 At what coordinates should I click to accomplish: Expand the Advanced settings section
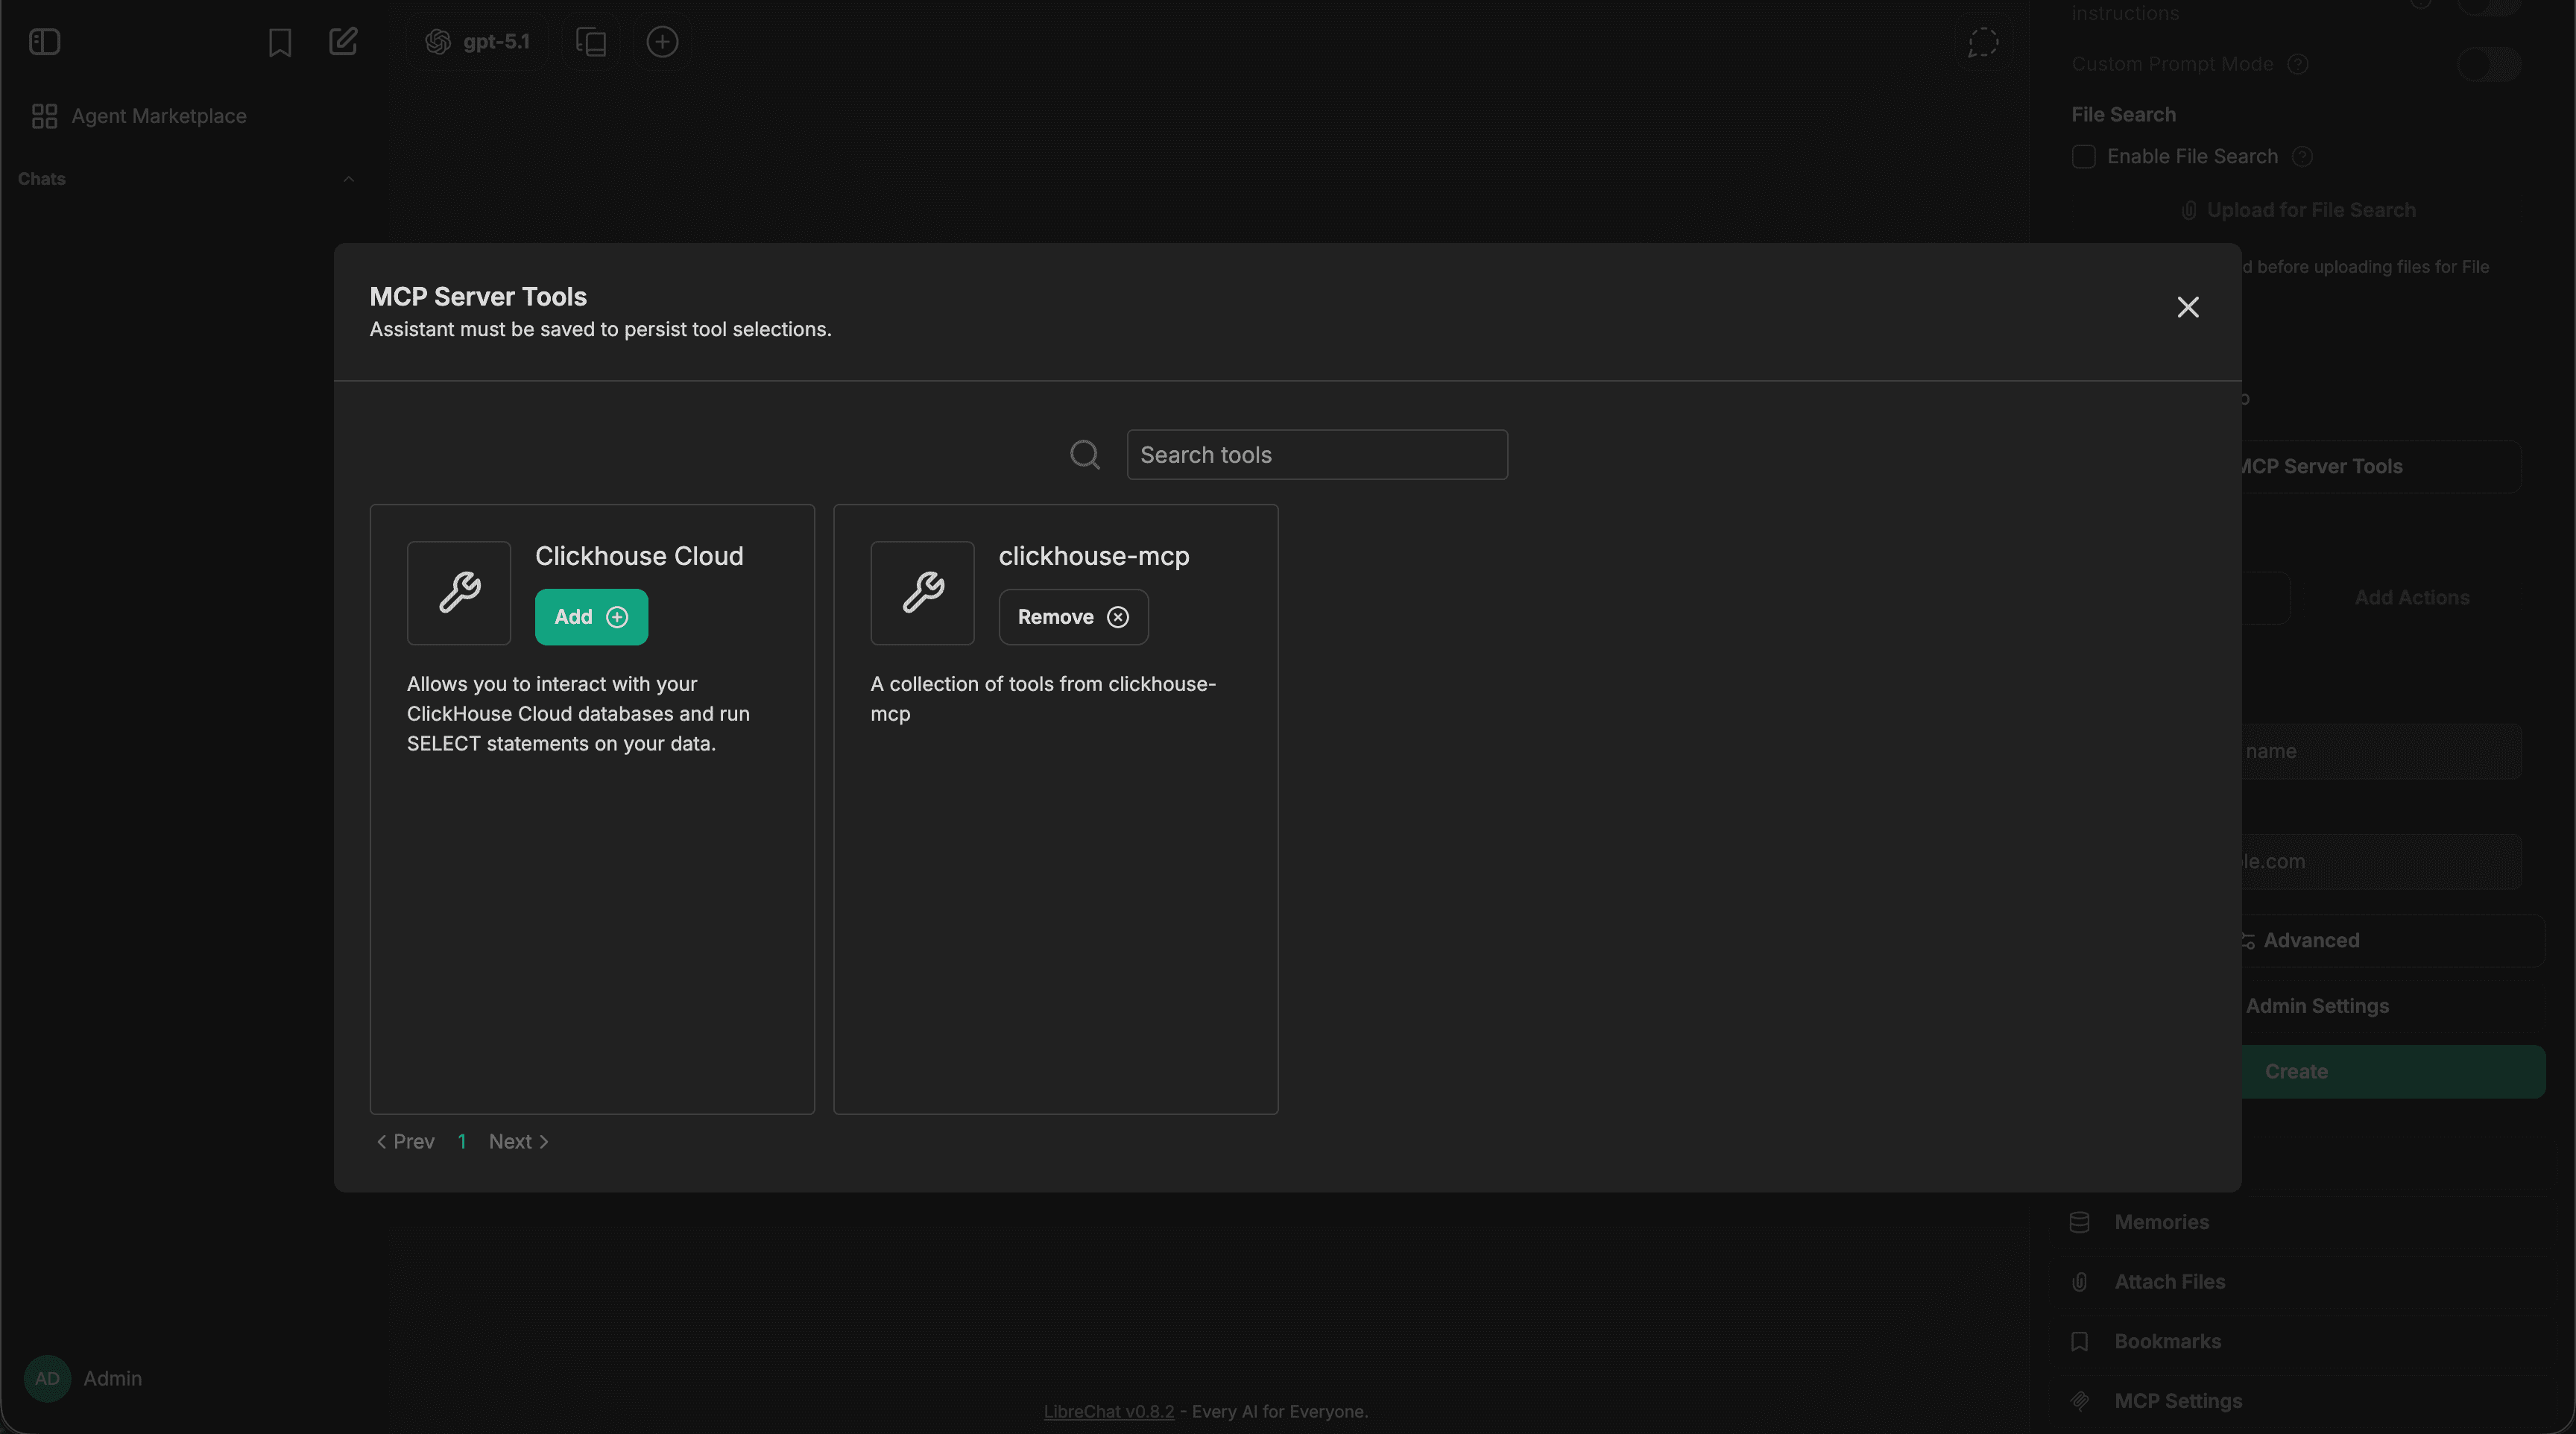(2309, 939)
